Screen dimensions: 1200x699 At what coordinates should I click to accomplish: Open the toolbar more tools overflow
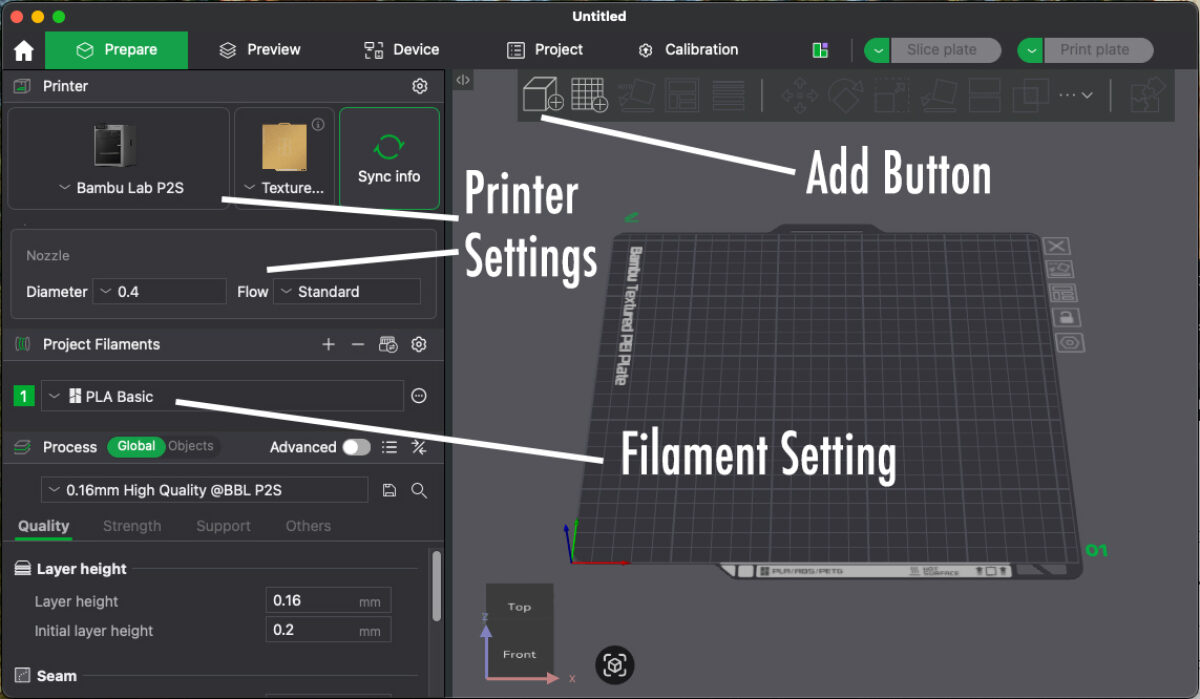click(1076, 95)
